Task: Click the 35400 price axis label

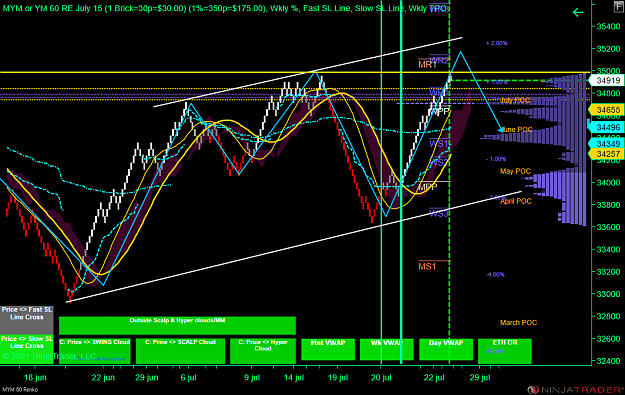Action: pyautogui.click(x=608, y=27)
